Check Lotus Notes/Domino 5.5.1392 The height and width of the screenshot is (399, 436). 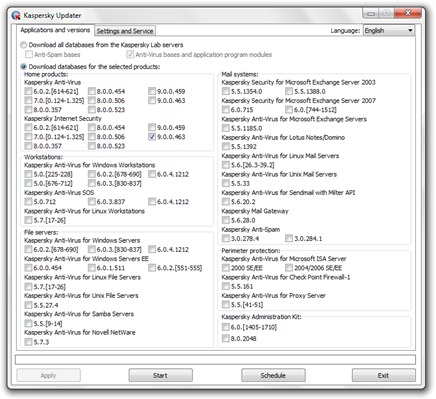226,146
